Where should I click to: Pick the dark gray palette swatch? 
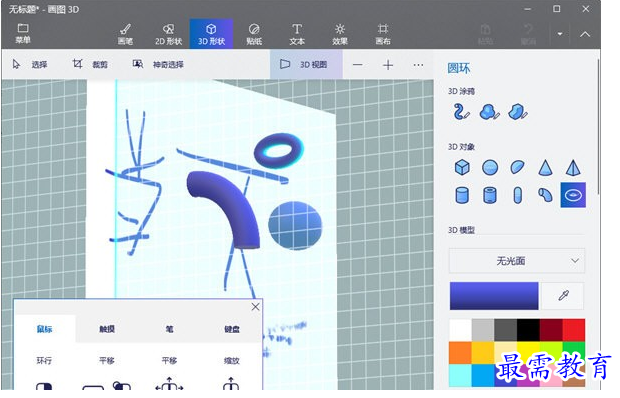(x=505, y=330)
